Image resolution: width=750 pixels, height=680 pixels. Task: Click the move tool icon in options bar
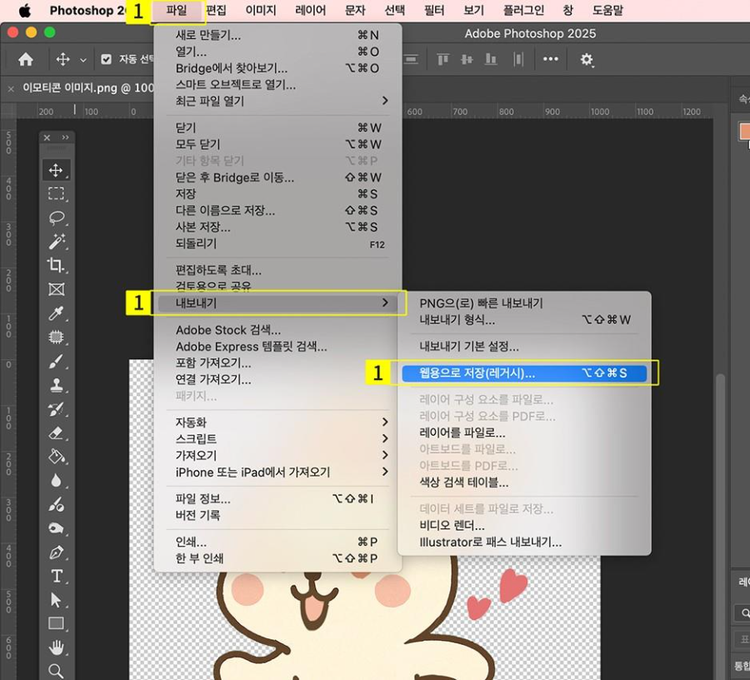pyautogui.click(x=63, y=59)
